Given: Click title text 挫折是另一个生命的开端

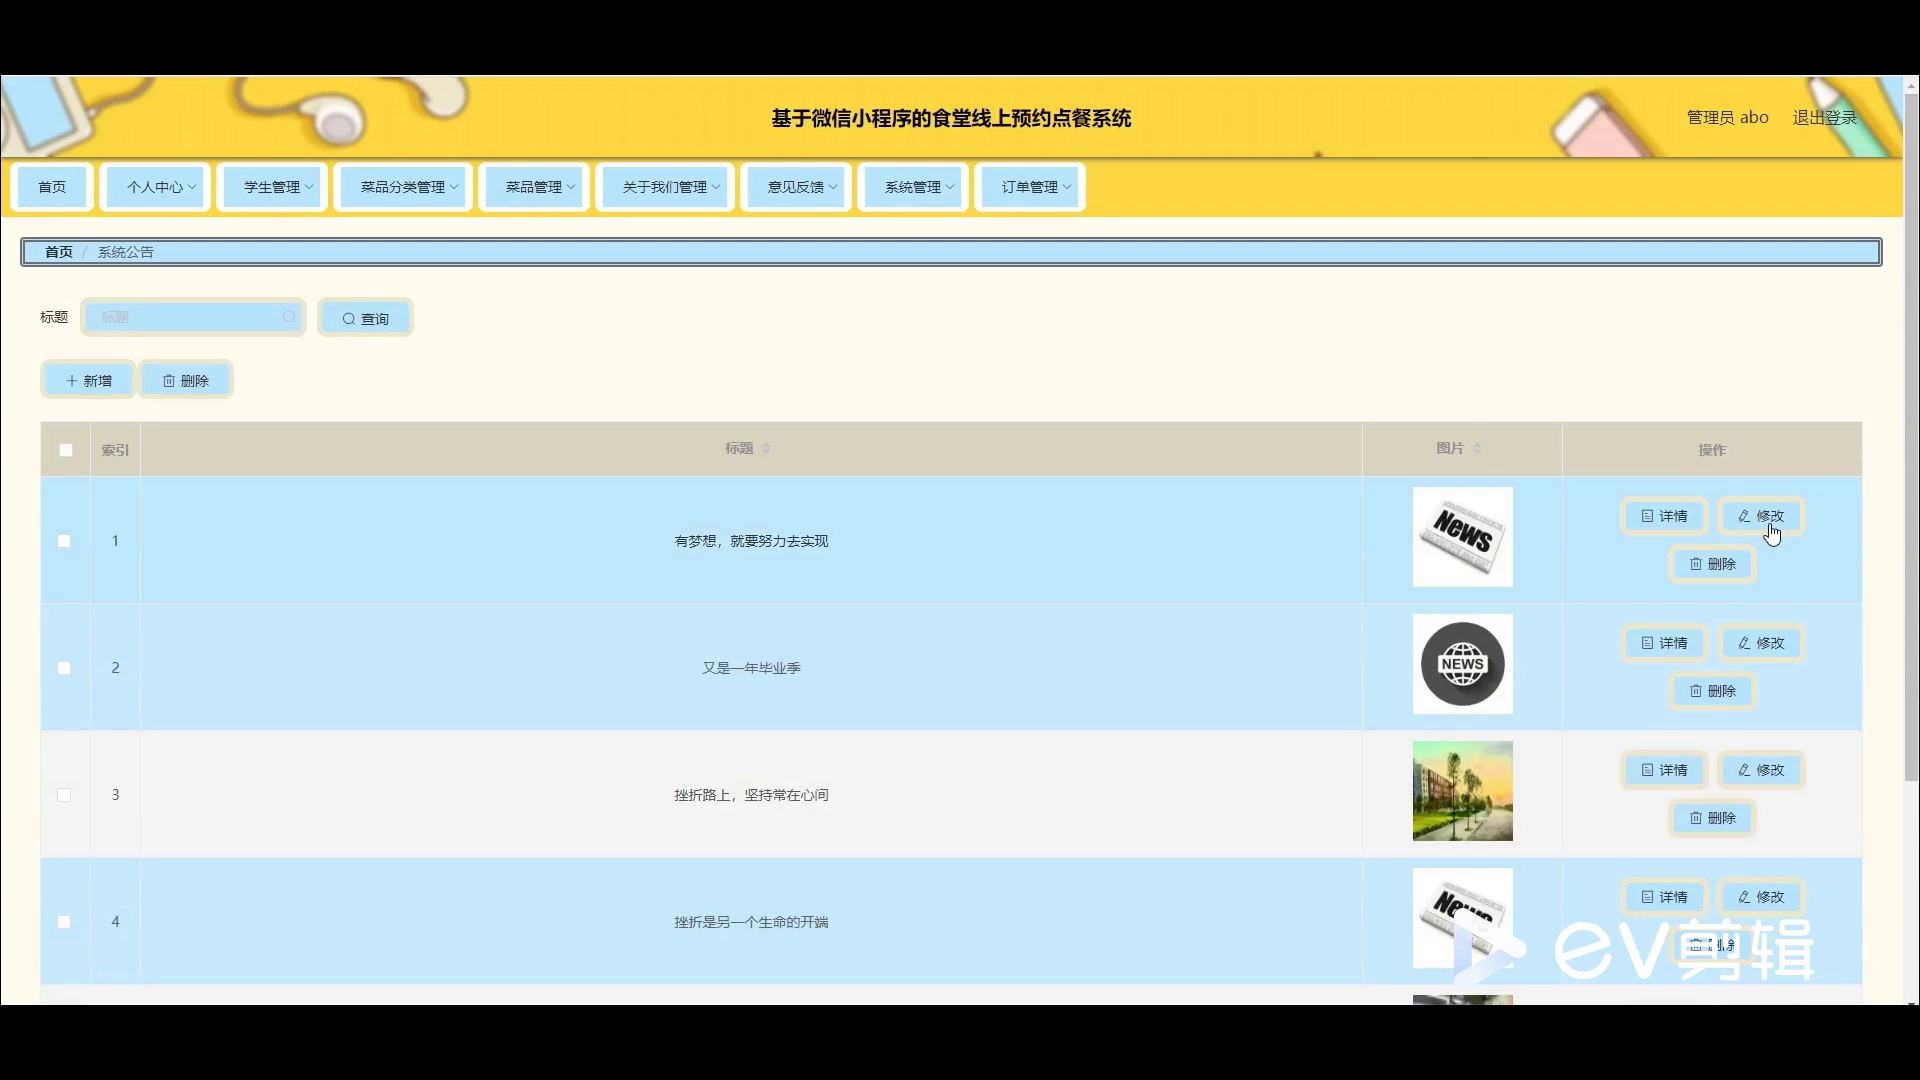Looking at the screenshot, I should (x=751, y=922).
